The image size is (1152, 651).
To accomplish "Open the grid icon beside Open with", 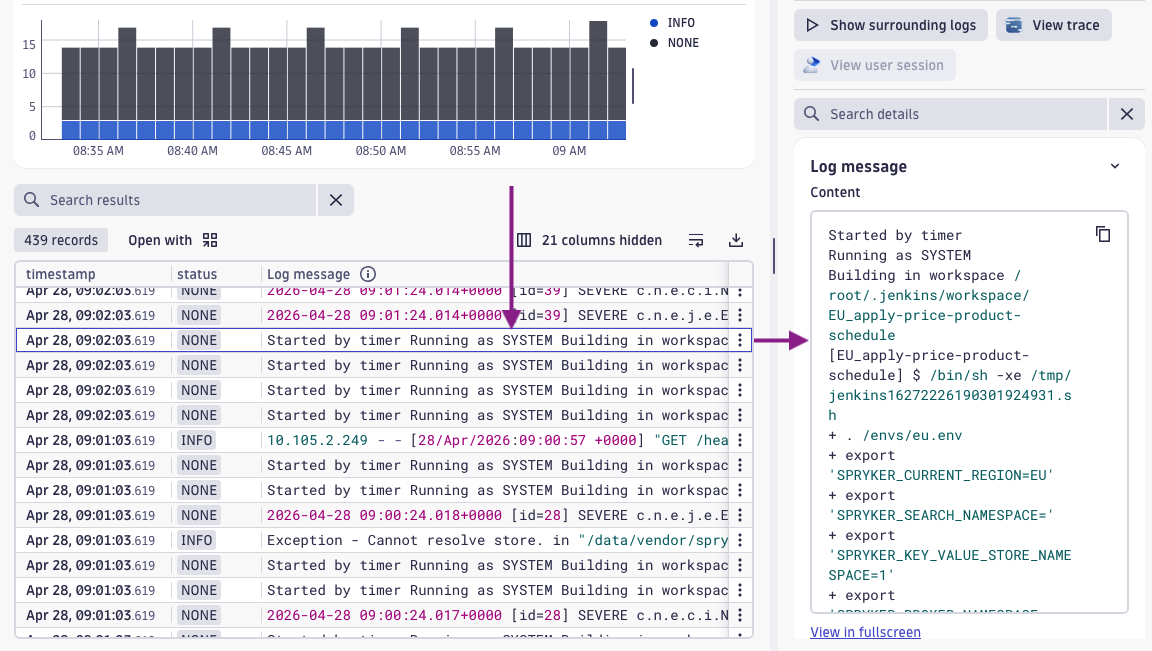I will click(210, 240).
